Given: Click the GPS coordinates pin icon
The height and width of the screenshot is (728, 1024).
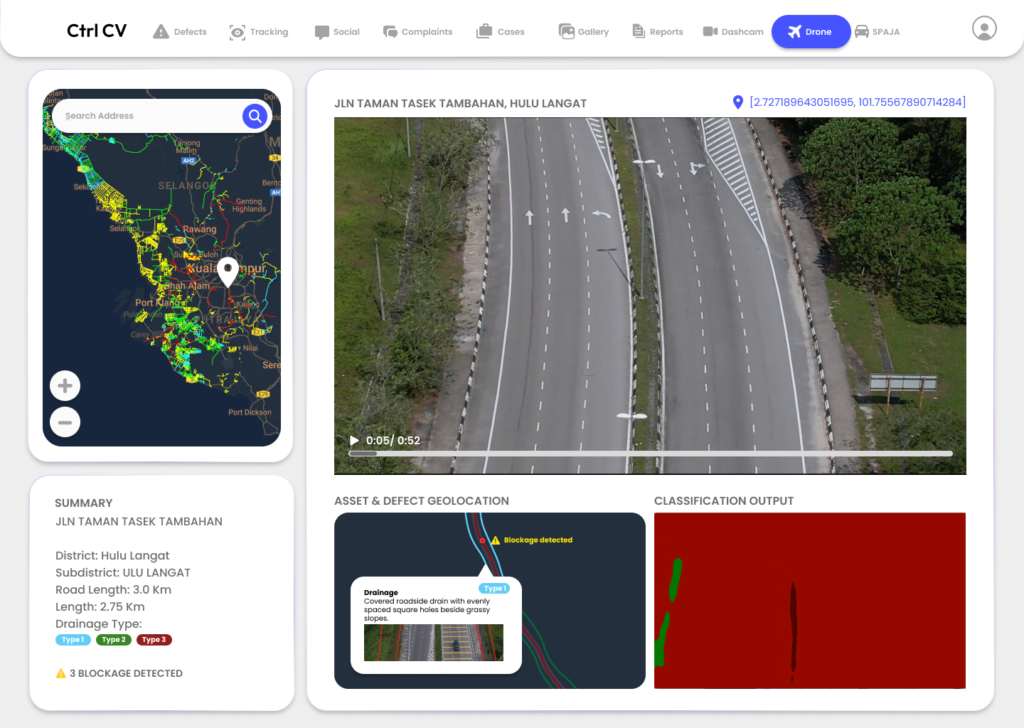Looking at the screenshot, I should 738,102.
